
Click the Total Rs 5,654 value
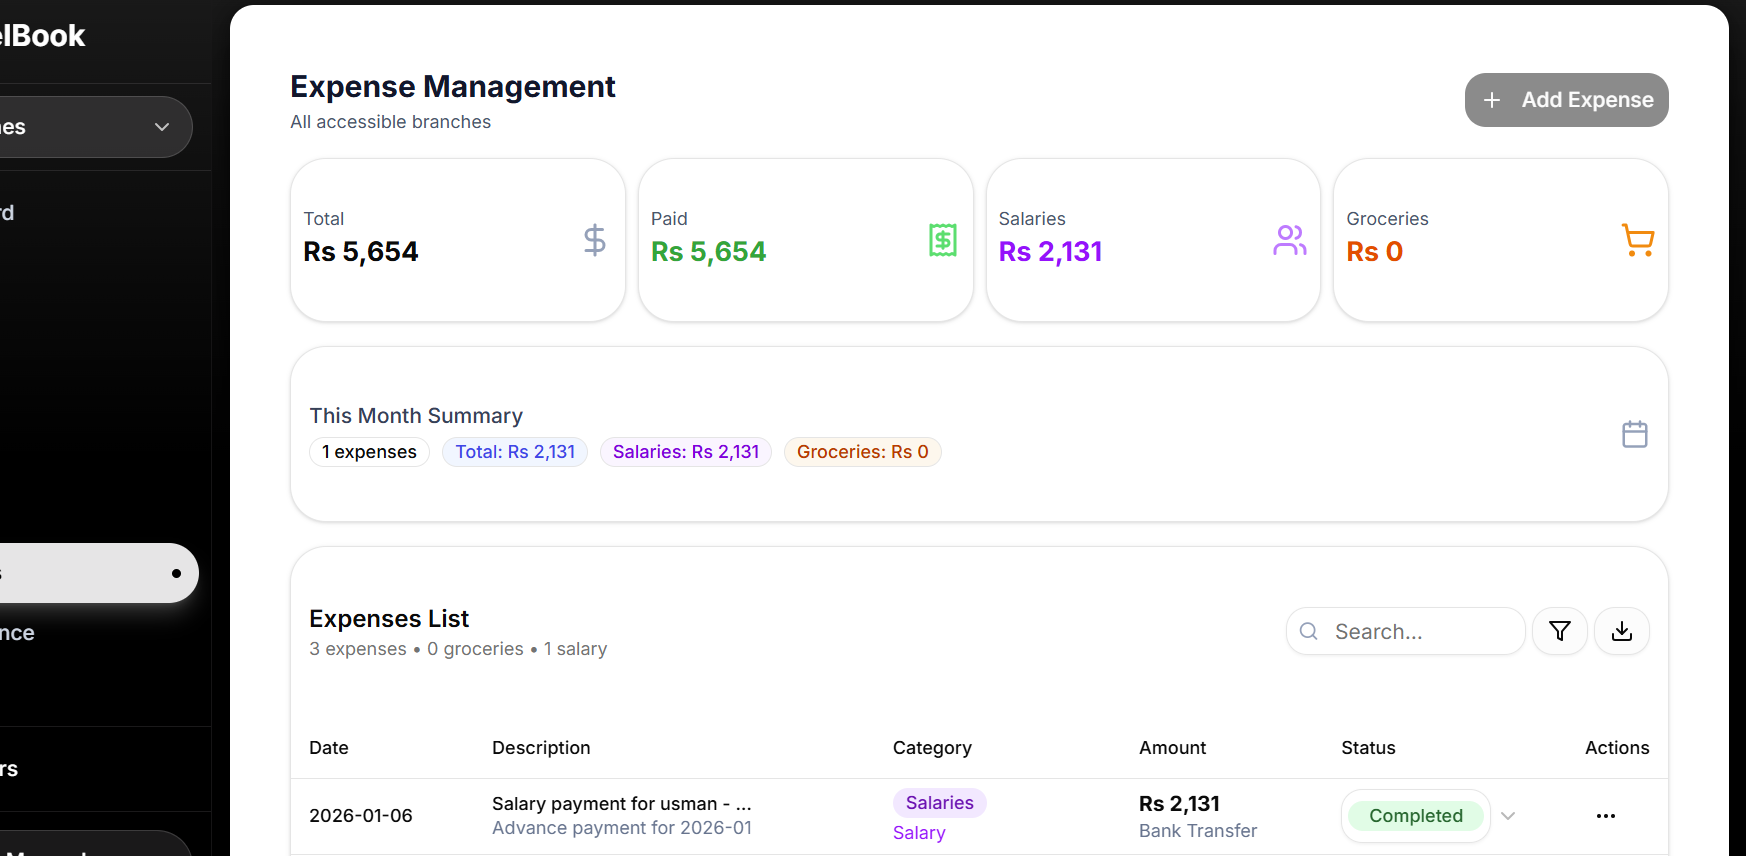click(361, 252)
